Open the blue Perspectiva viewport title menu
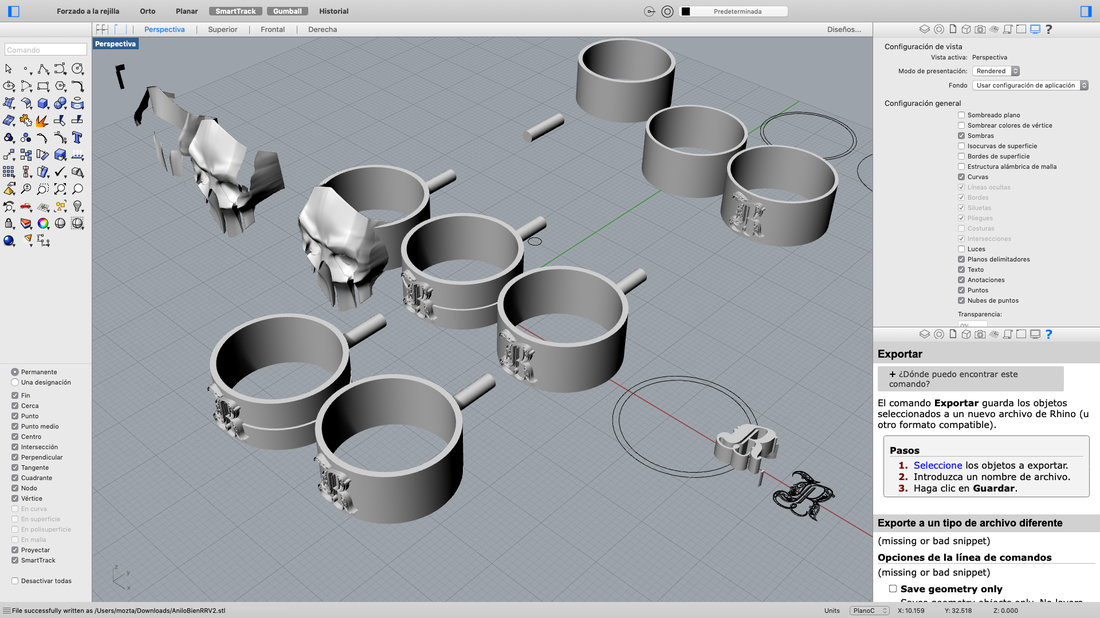 tap(115, 43)
